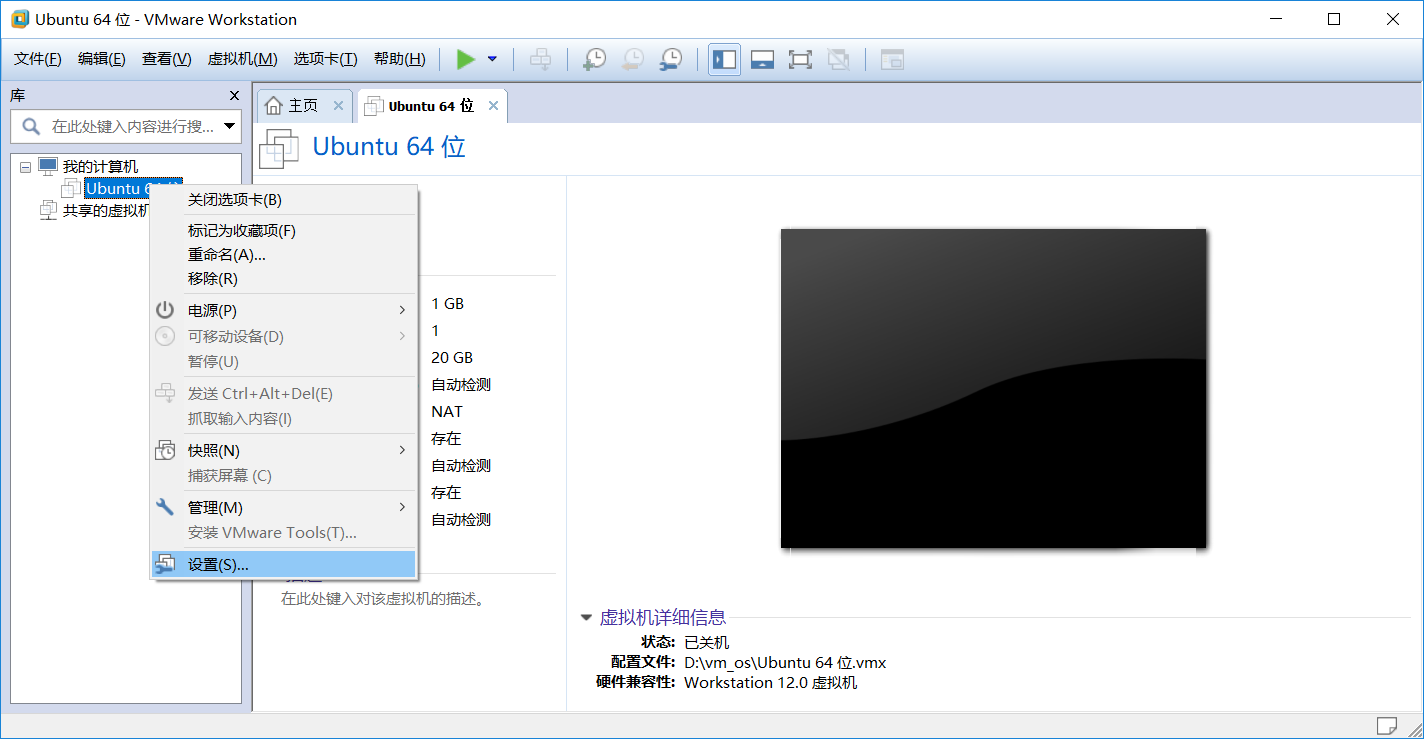
Task: Click the 1 GB memory value
Action: [x=447, y=304]
